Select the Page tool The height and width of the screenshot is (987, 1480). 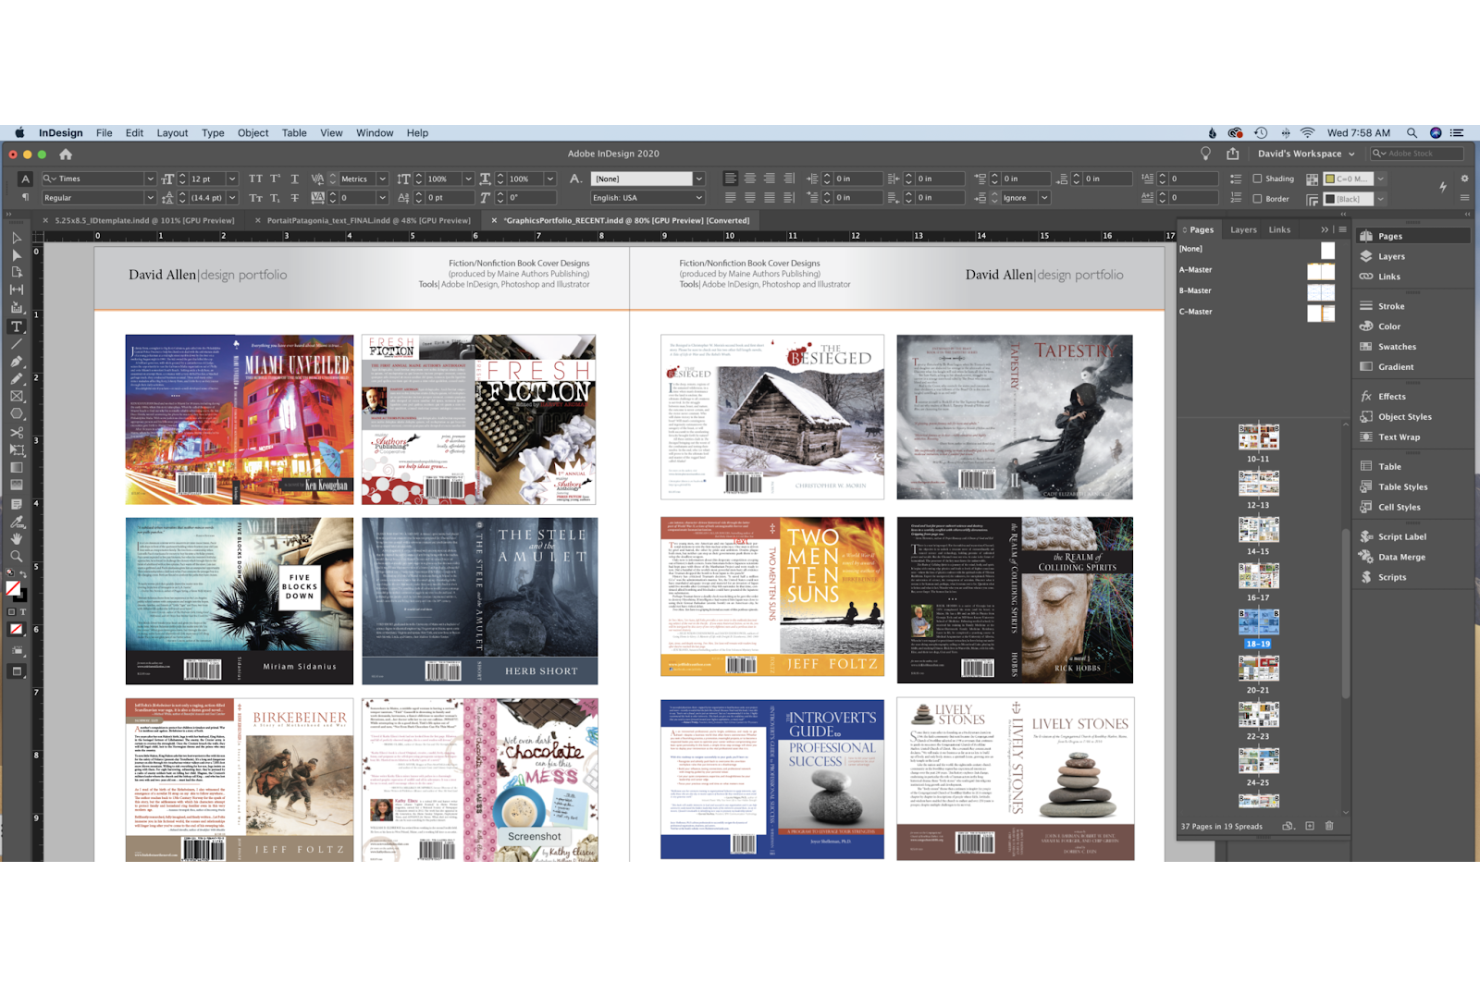pyautogui.click(x=16, y=272)
